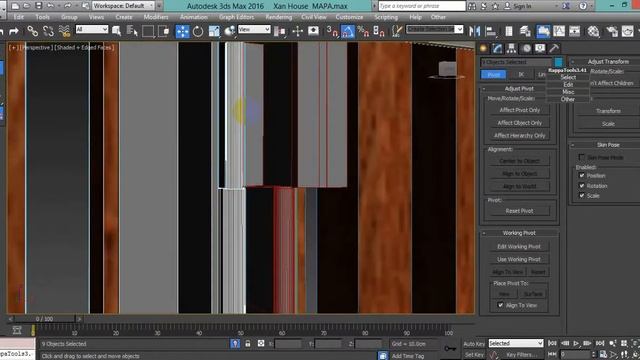The height and width of the screenshot is (360, 640).
Task: Open the Create command panel tab
Action: pyautogui.click(x=483, y=48)
